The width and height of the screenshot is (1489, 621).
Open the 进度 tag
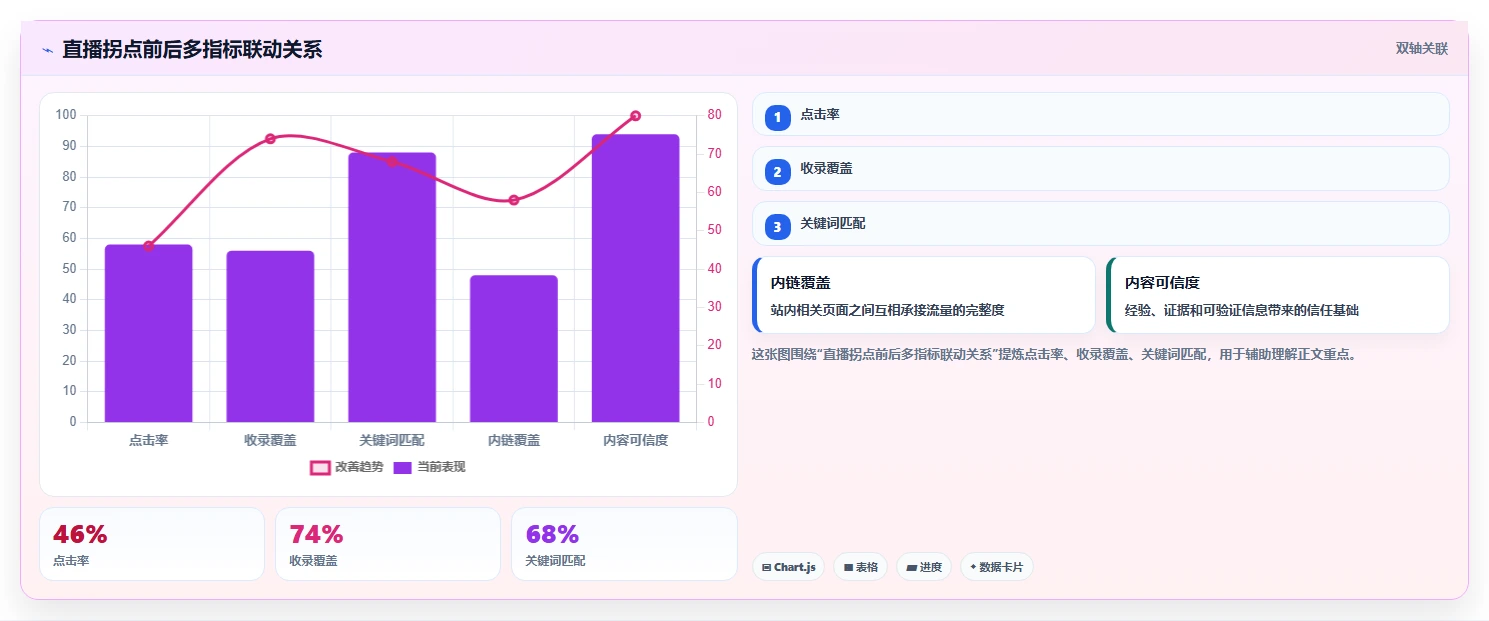[924, 567]
